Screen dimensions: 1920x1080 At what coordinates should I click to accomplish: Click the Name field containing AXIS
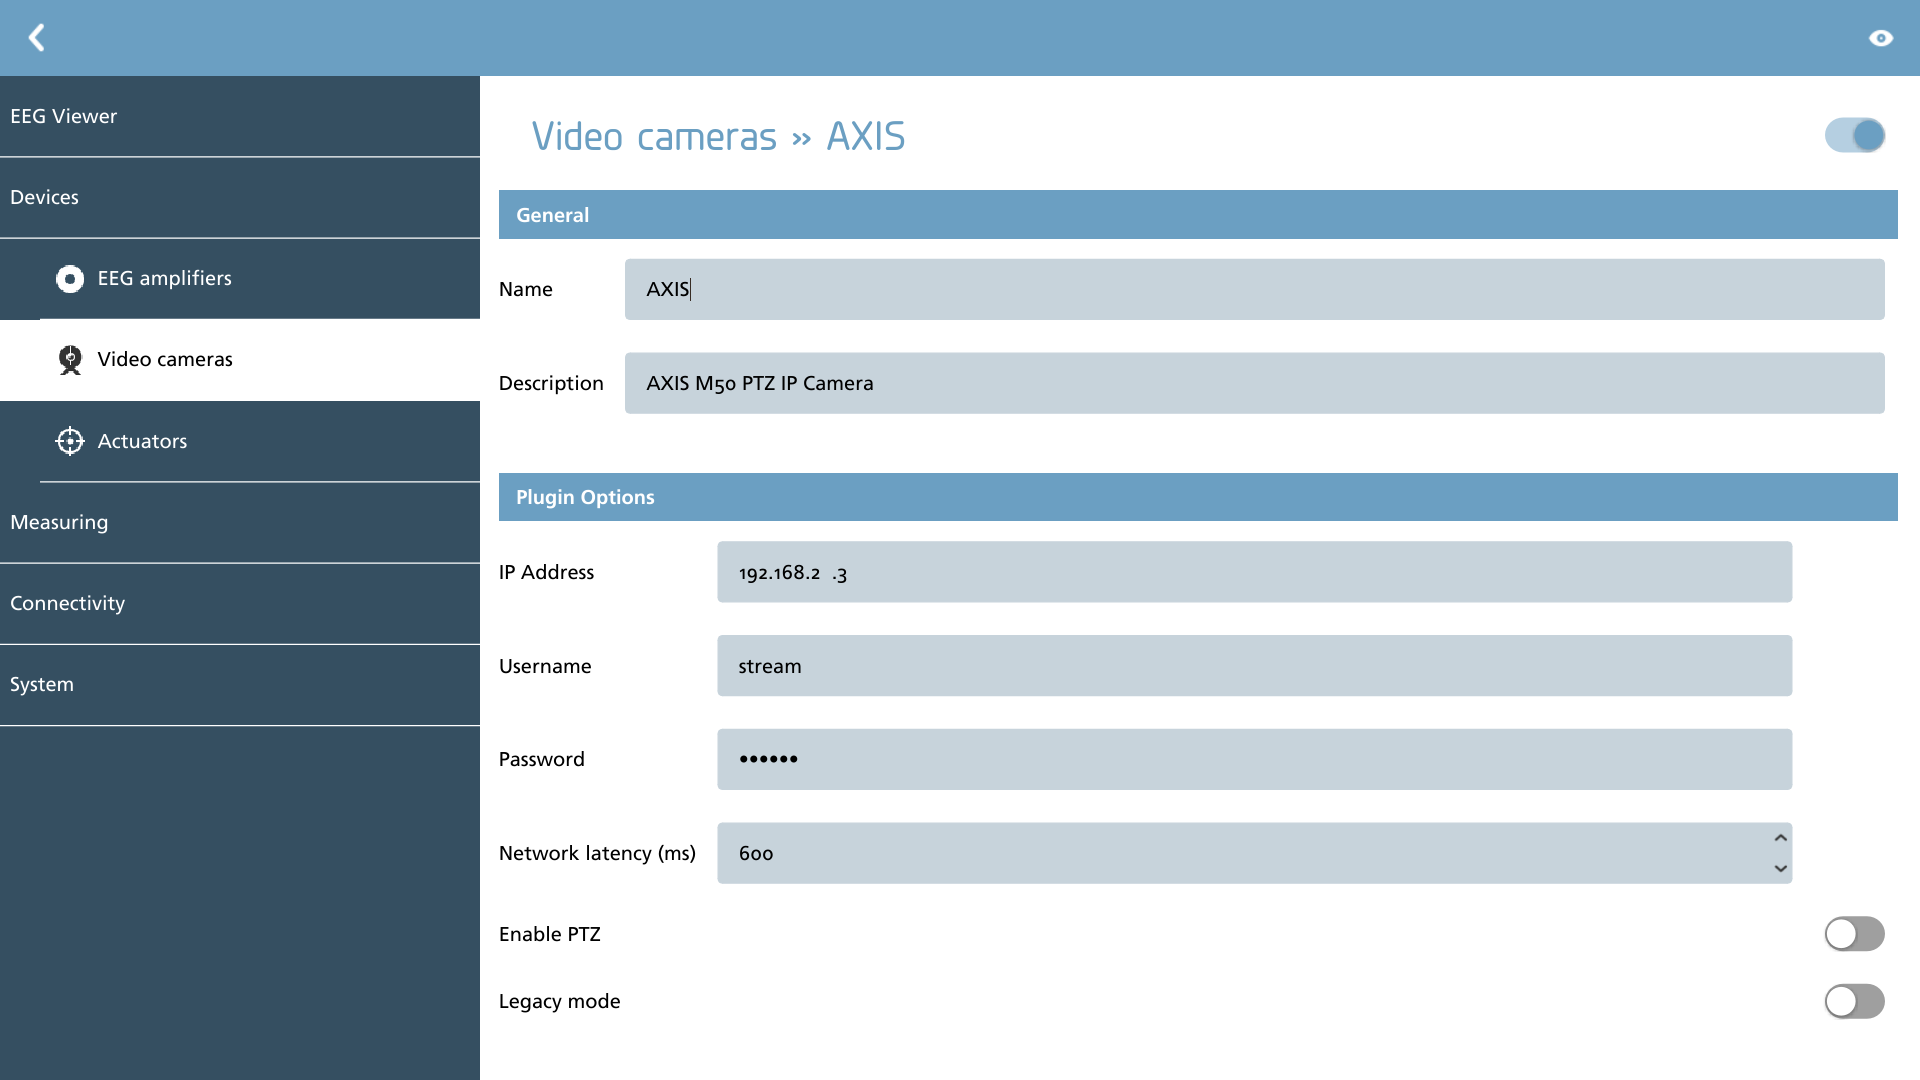[1255, 289]
